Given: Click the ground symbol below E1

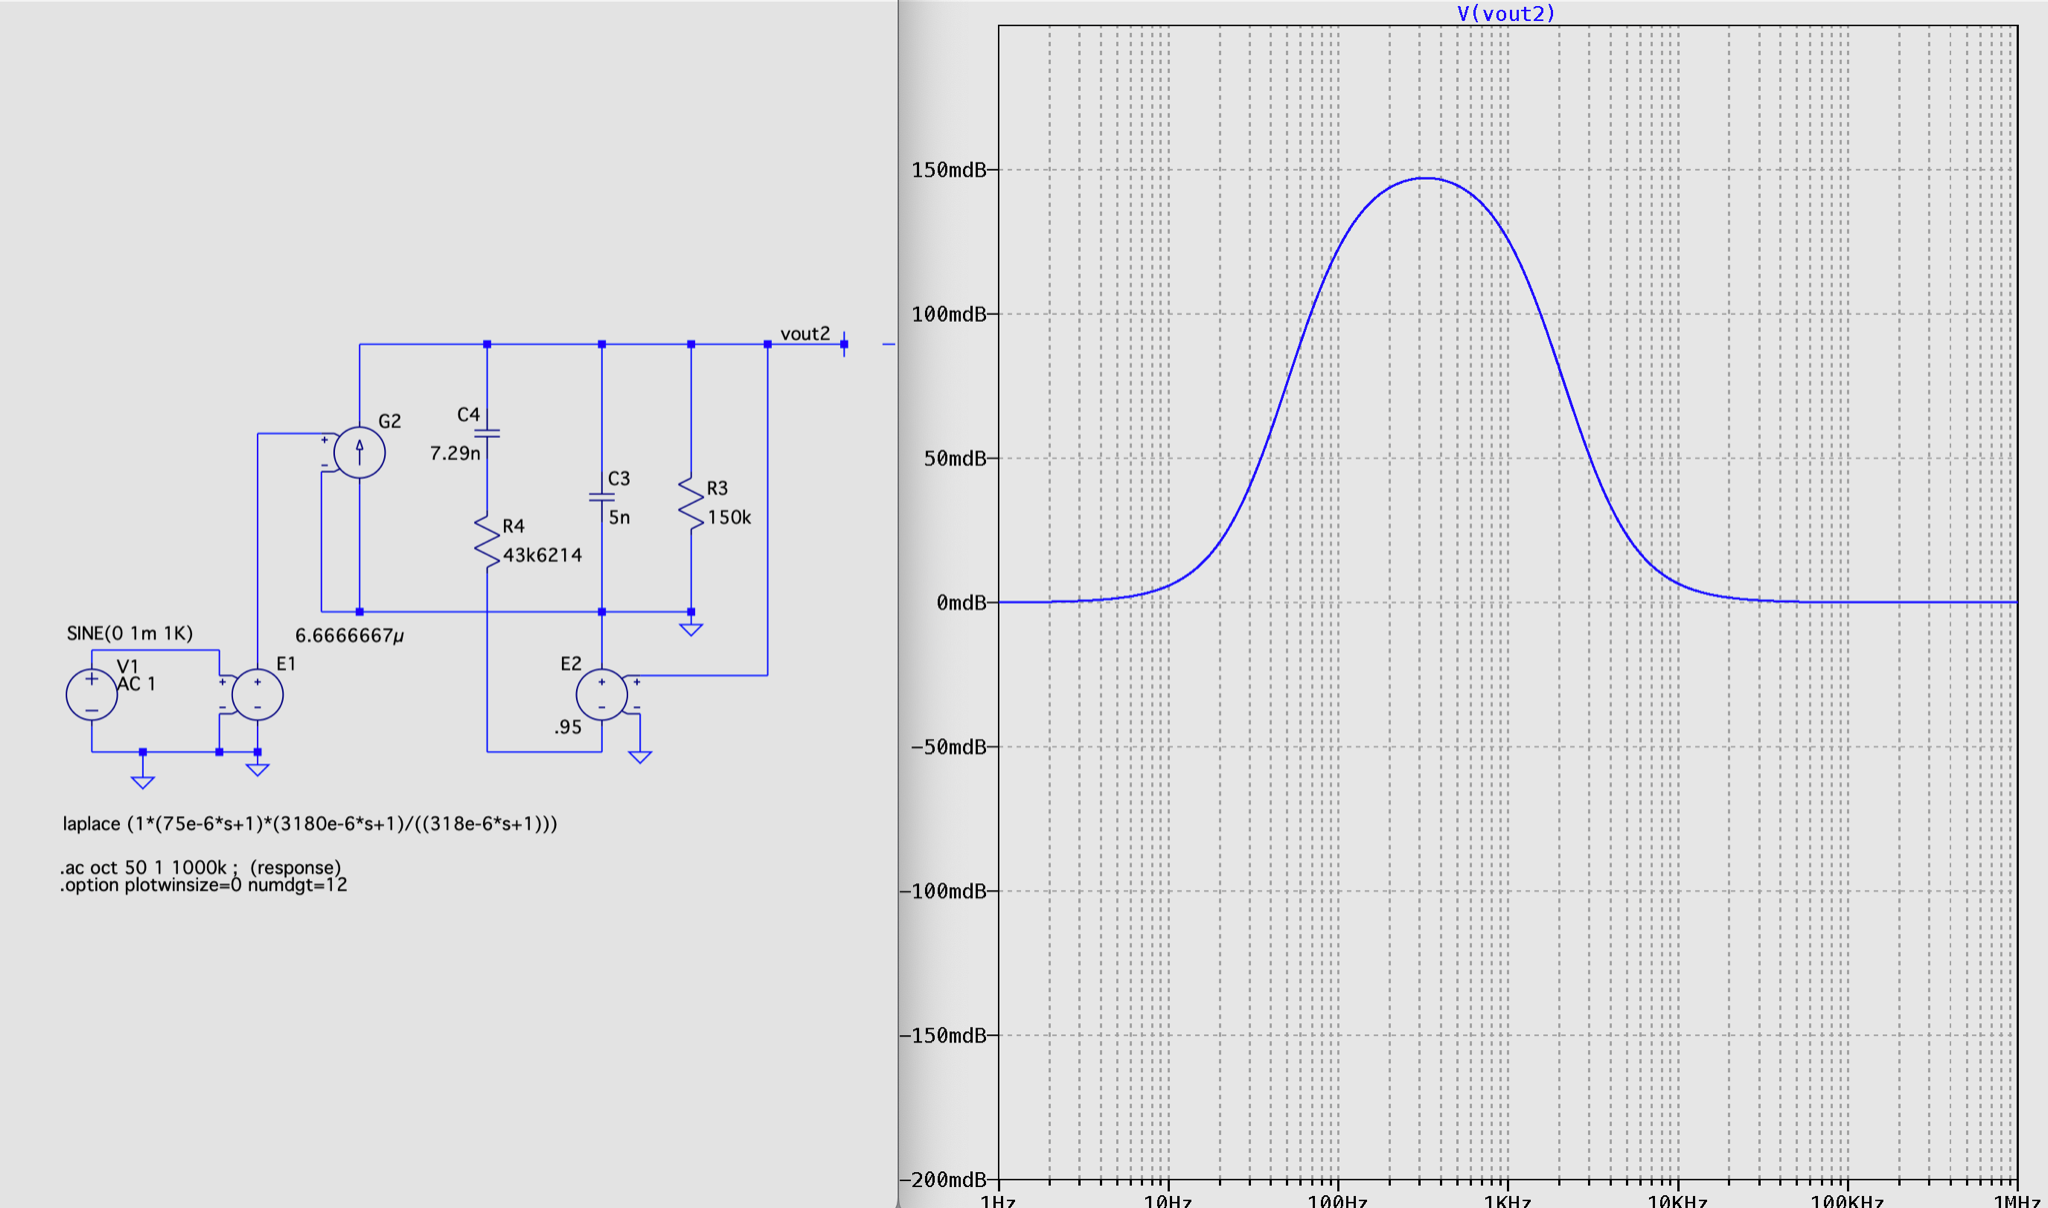Looking at the screenshot, I should [257, 769].
